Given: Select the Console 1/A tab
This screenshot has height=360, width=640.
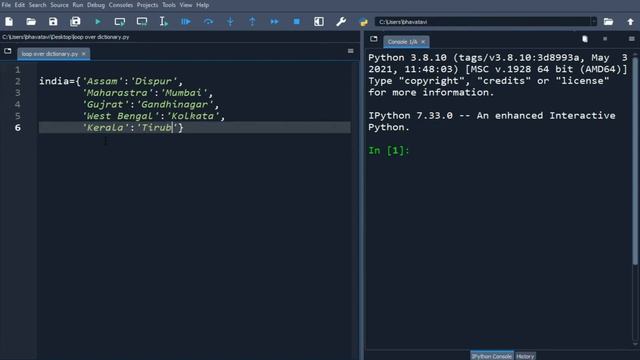Looking at the screenshot, I should (x=402, y=42).
